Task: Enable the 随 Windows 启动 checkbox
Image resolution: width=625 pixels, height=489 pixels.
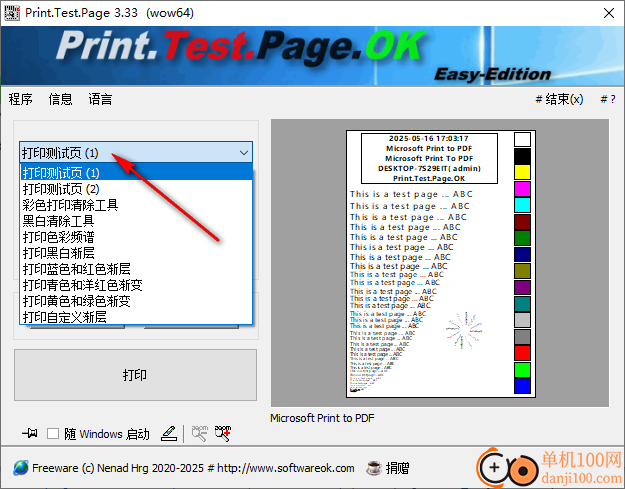Action: [x=53, y=434]
